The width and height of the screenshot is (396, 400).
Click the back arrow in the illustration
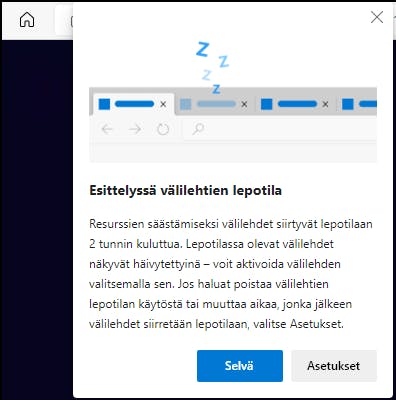coord(107,128)
